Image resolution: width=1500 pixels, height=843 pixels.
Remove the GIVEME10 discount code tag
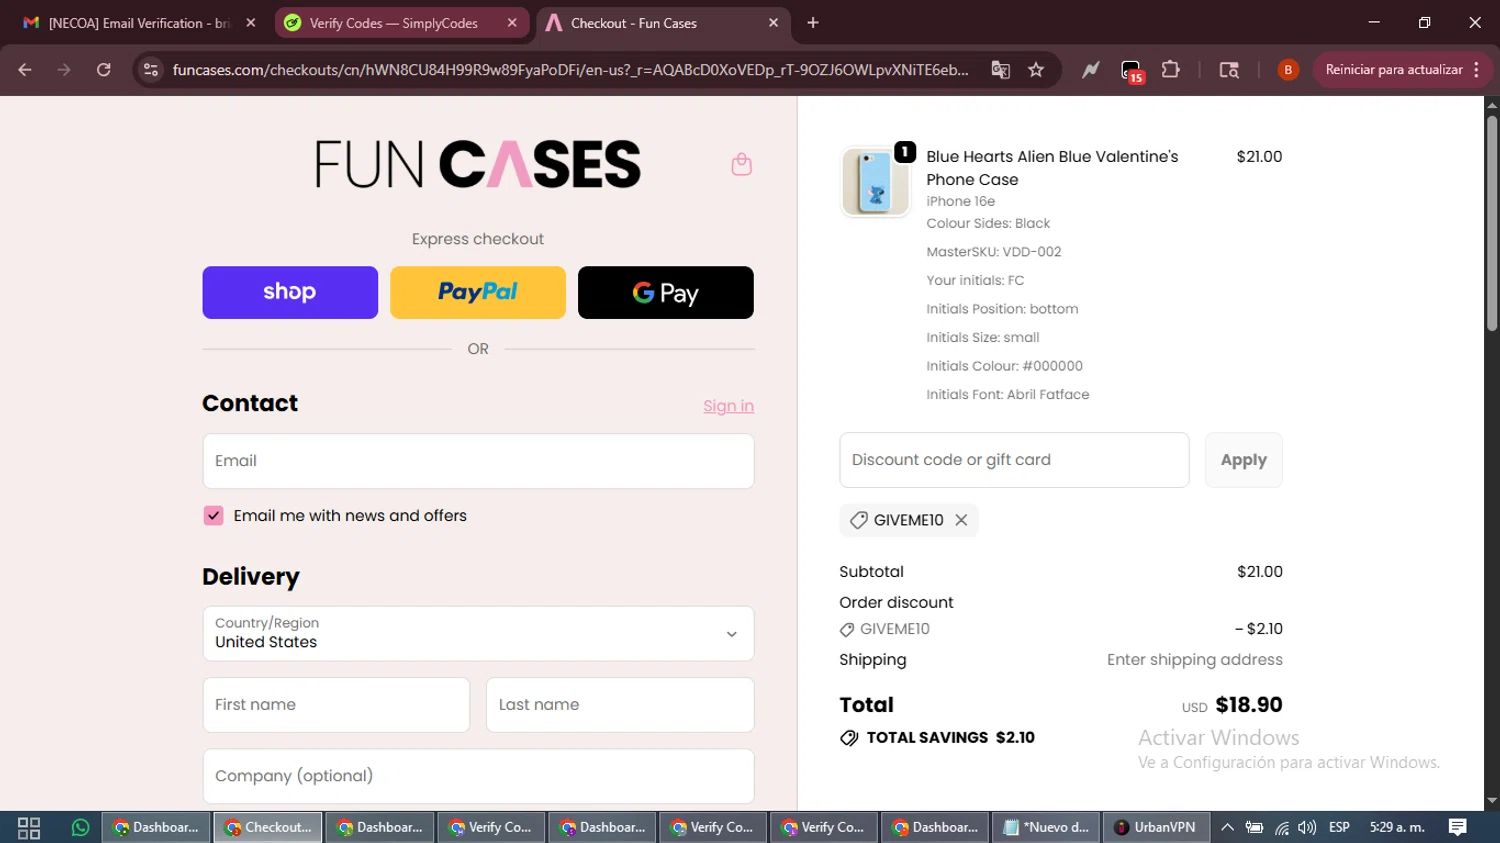[x=961, y=520]
